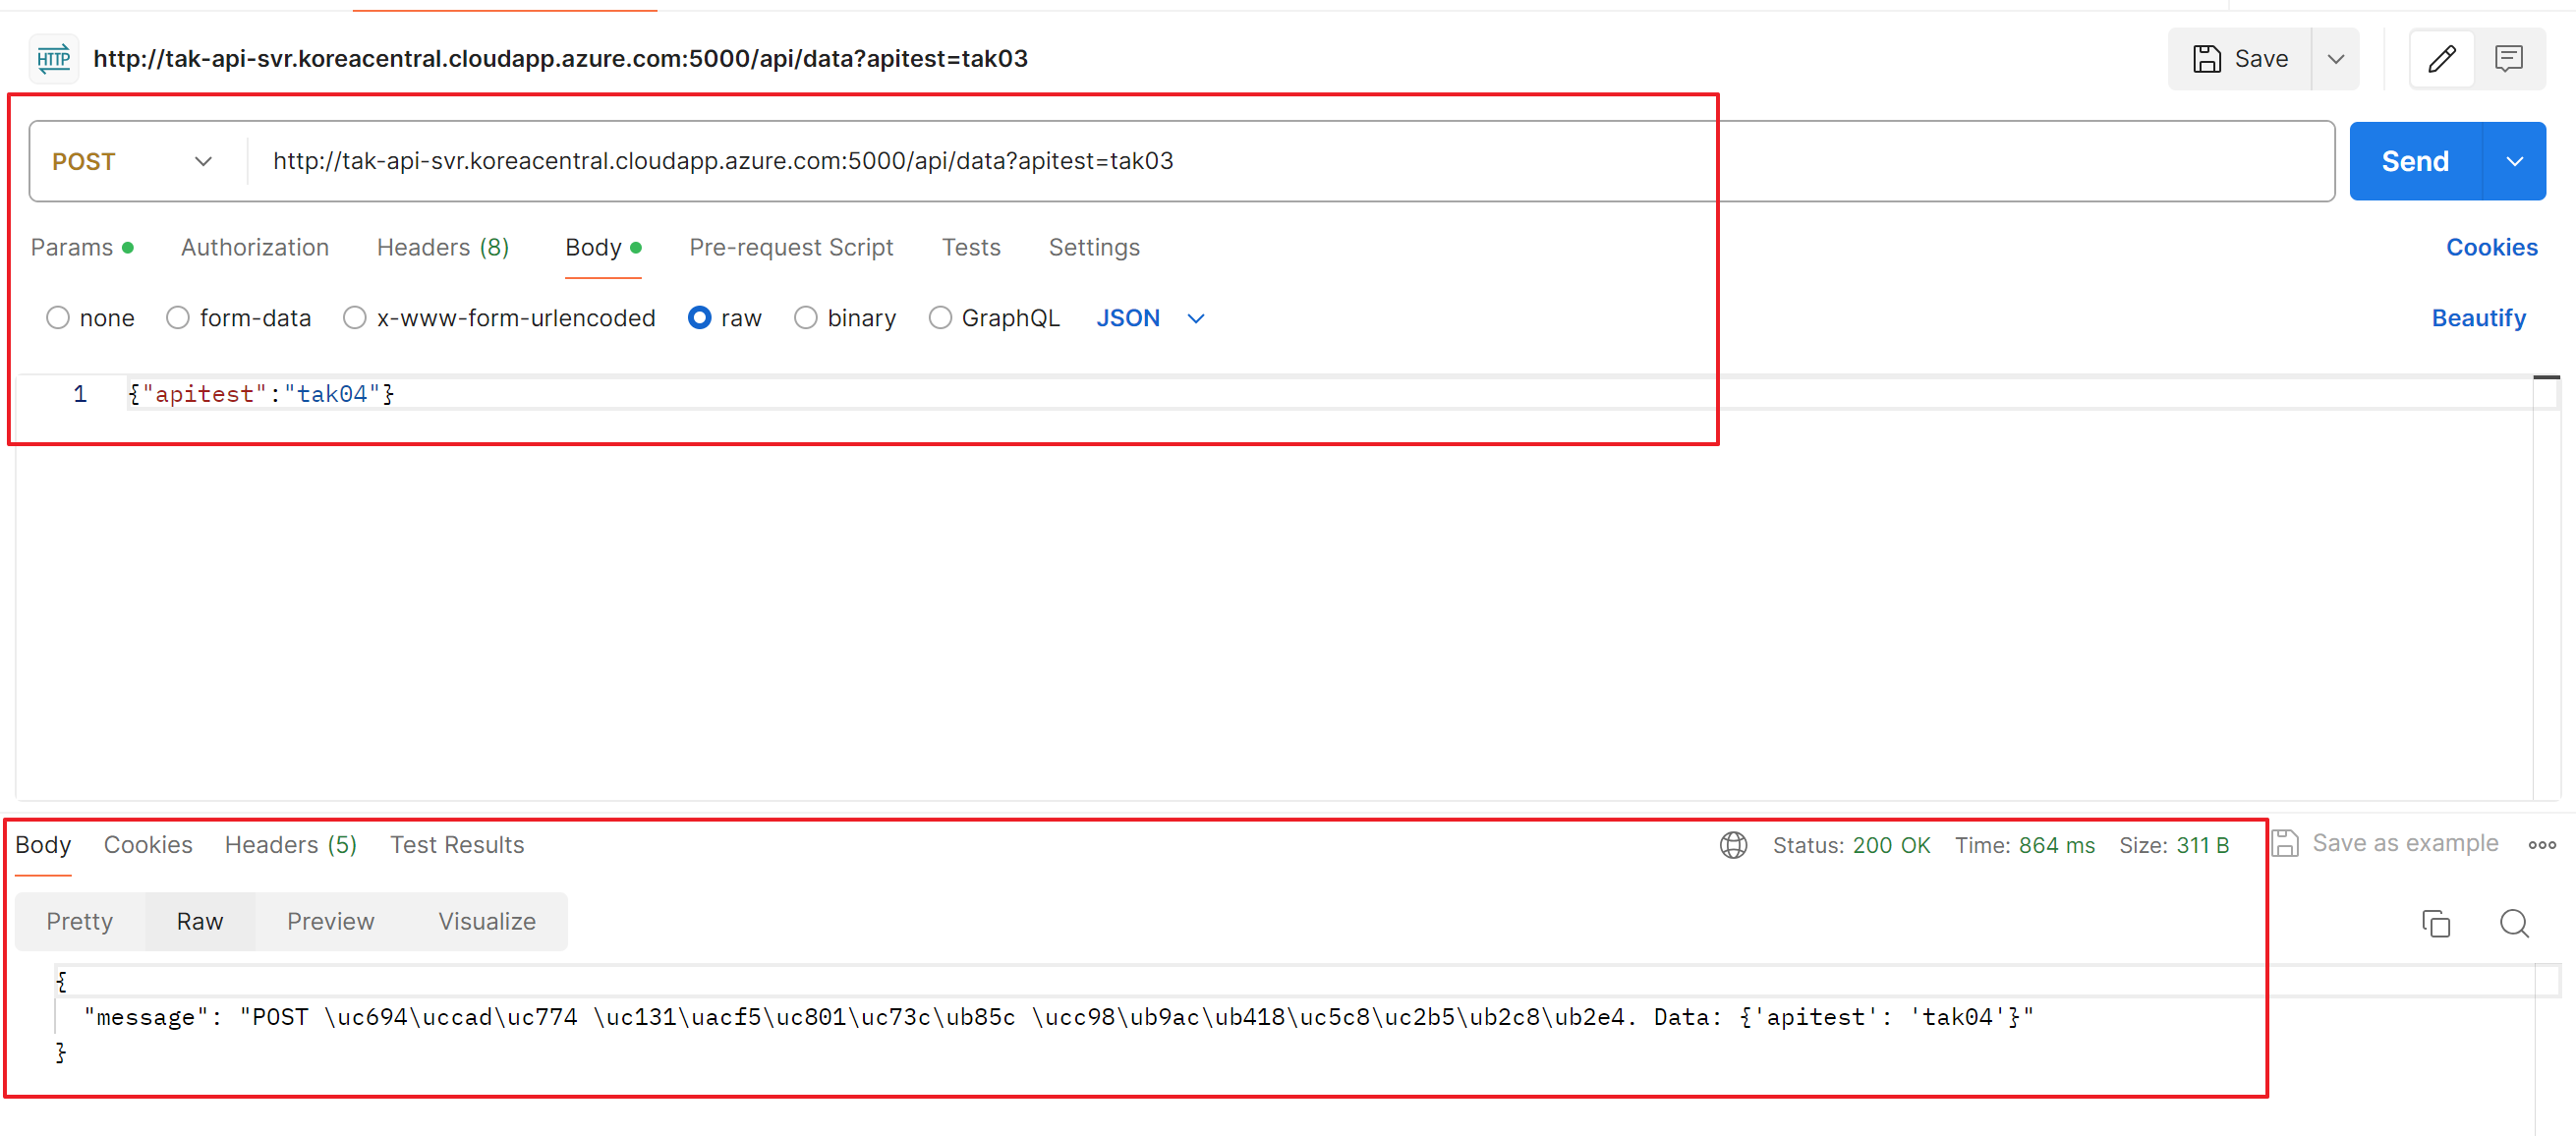Click the pencil edit icon
Viewport: 2576px width, 1136px height.
2441,59
